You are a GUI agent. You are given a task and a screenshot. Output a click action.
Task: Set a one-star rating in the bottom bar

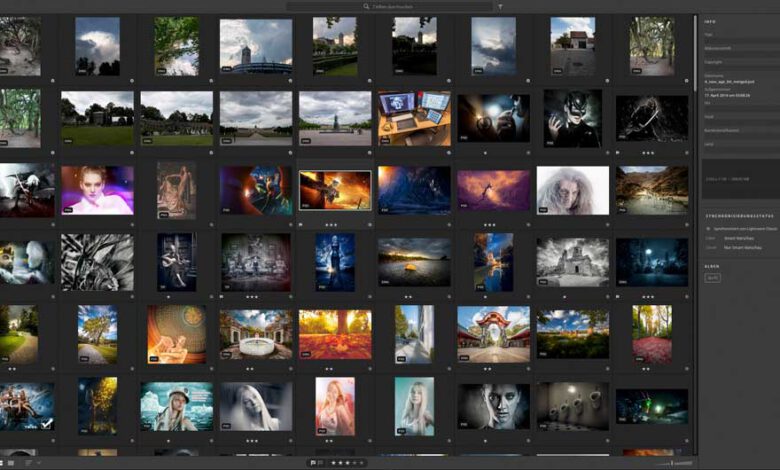coord(334,463)
